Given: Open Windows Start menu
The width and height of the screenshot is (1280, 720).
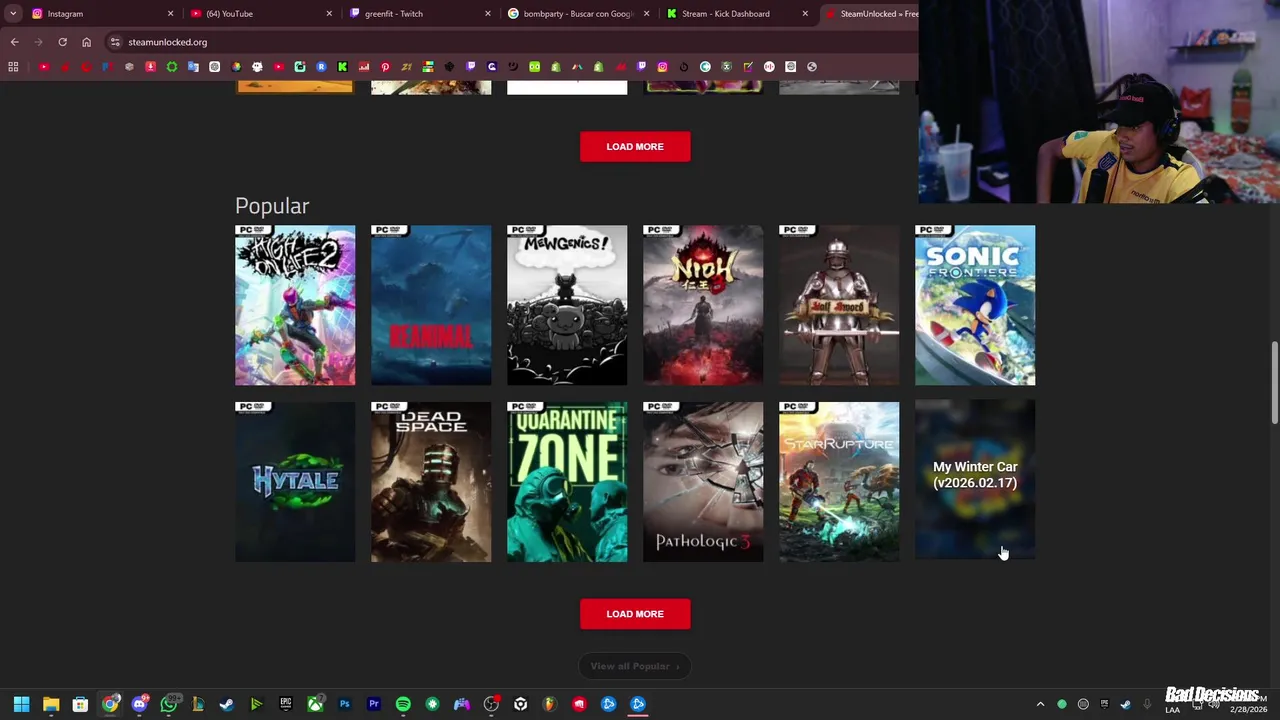Looking at the screenshot, I should pos(21,704).
